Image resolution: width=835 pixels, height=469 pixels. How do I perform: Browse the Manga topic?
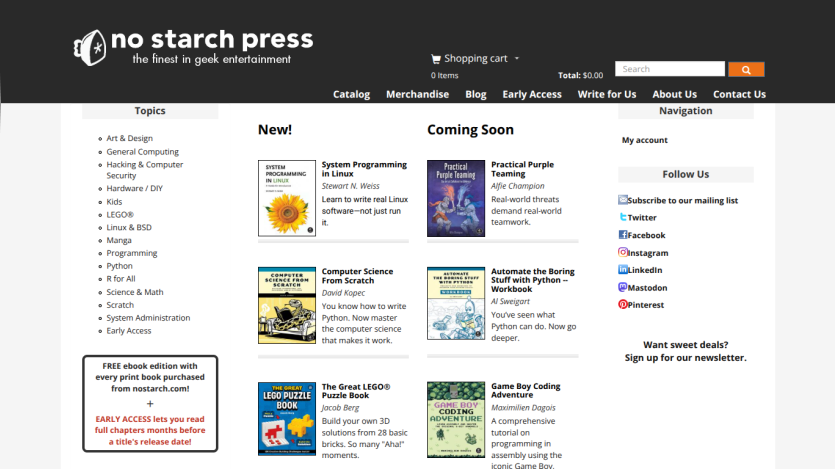pos(119,240)
